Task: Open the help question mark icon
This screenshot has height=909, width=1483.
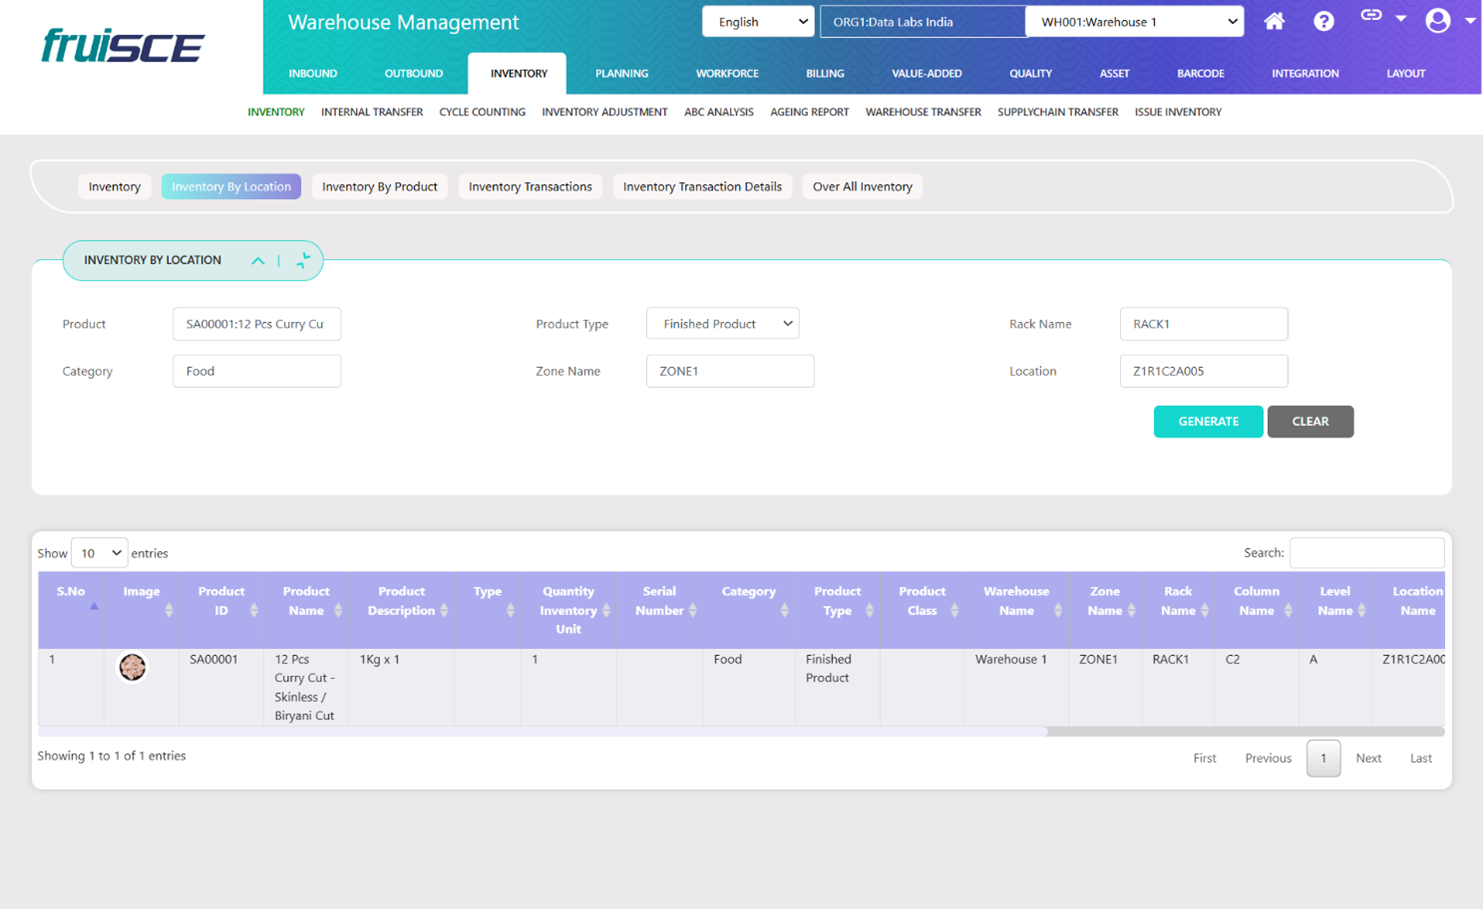Action: coord(1323,21)
